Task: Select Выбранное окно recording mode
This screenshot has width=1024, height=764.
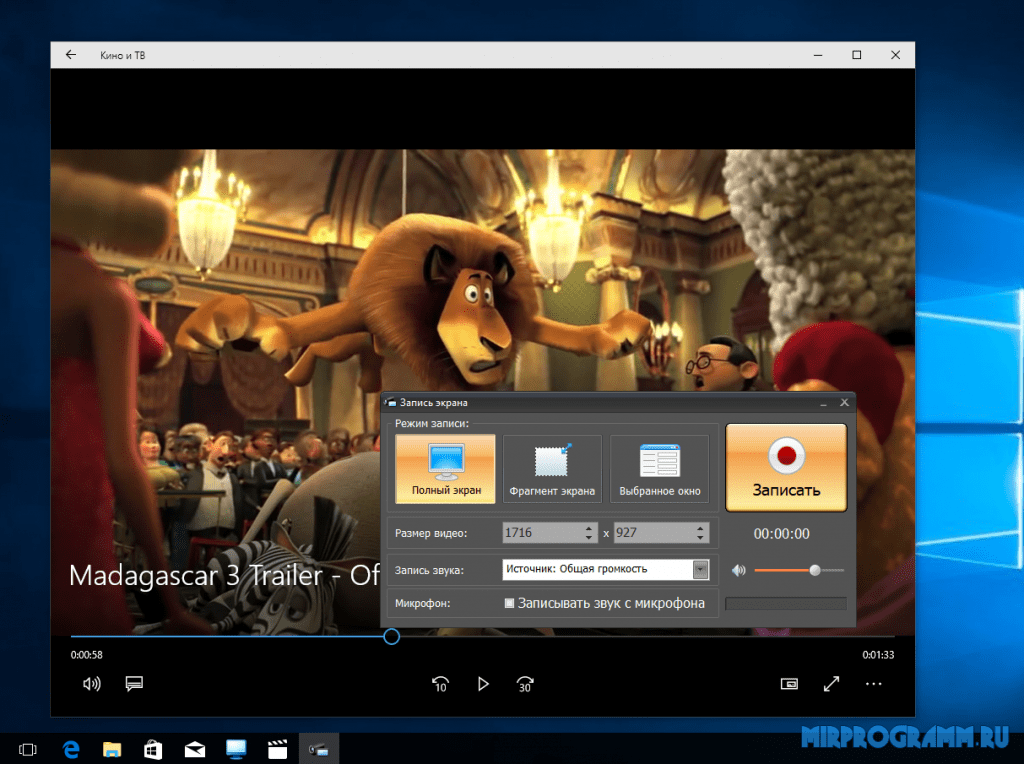Action: point(659,467)
